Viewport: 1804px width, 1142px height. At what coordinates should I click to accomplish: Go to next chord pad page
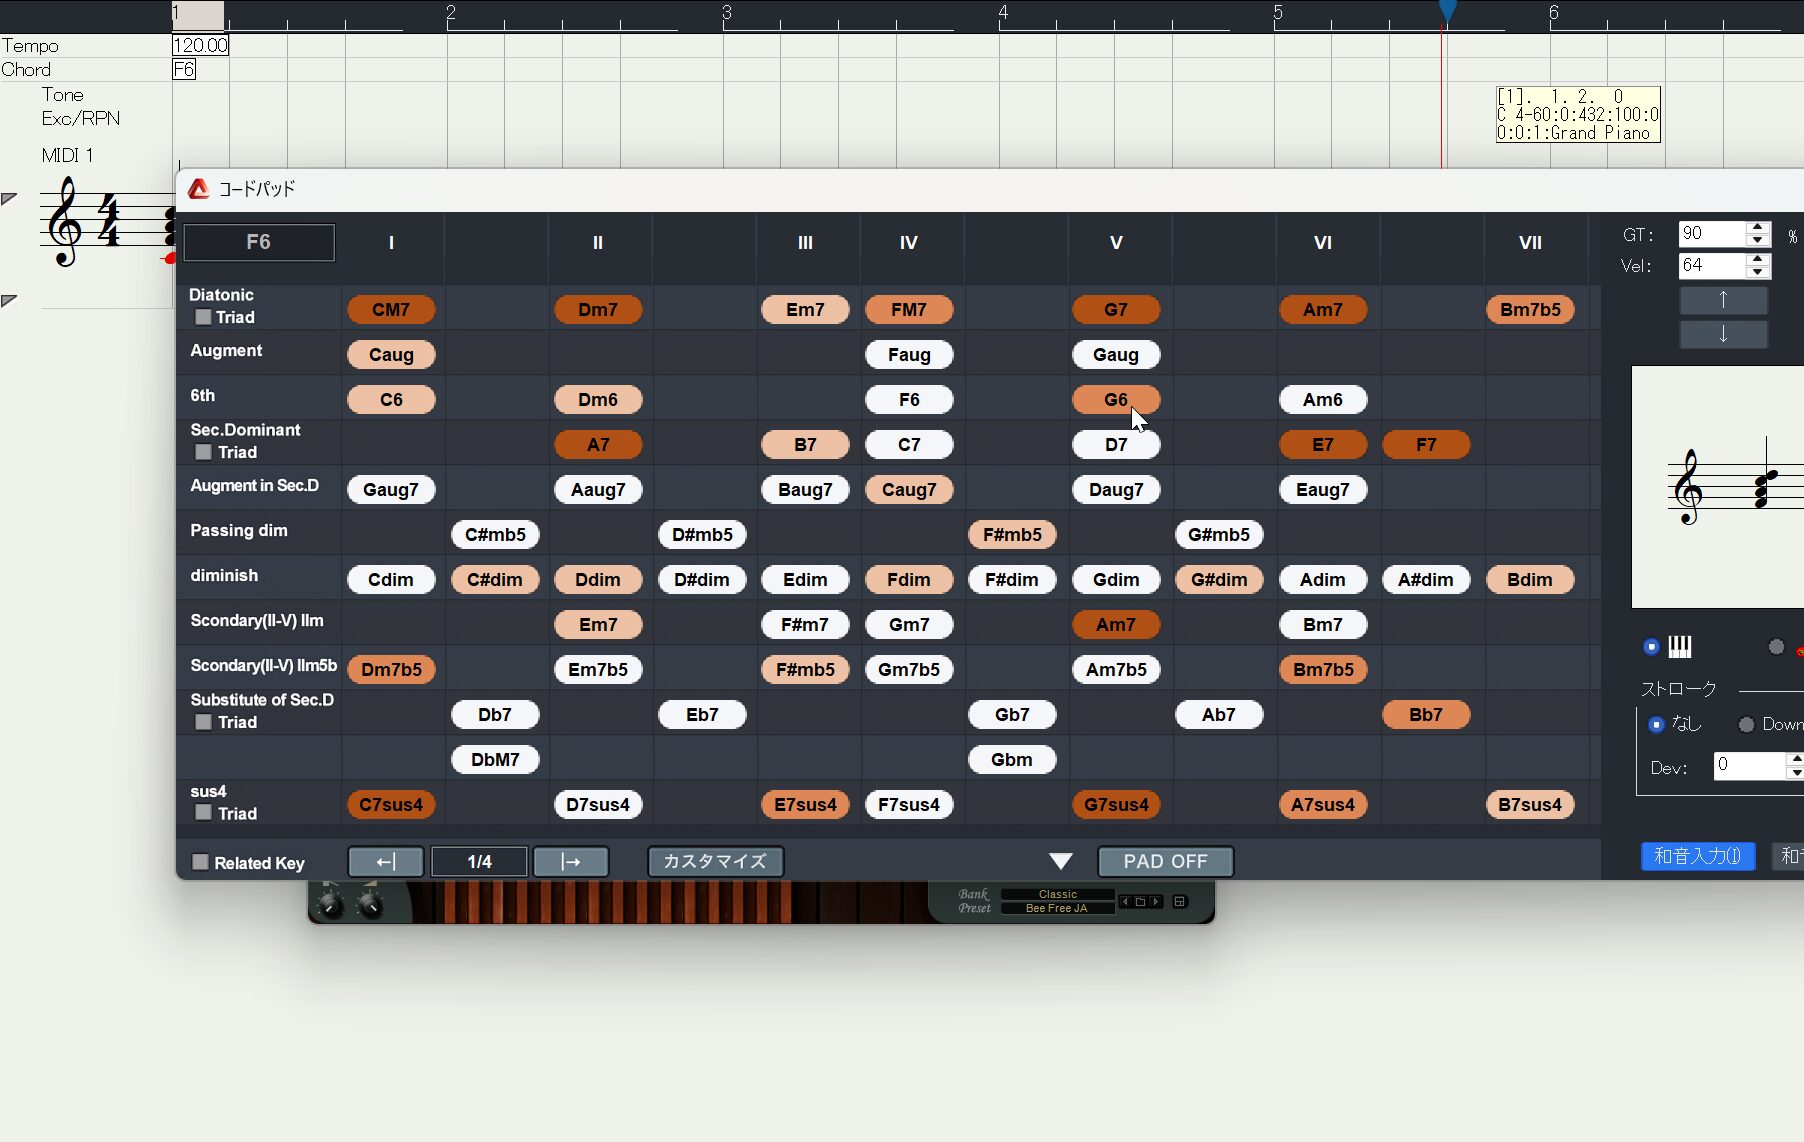click(x=571, y=861)
